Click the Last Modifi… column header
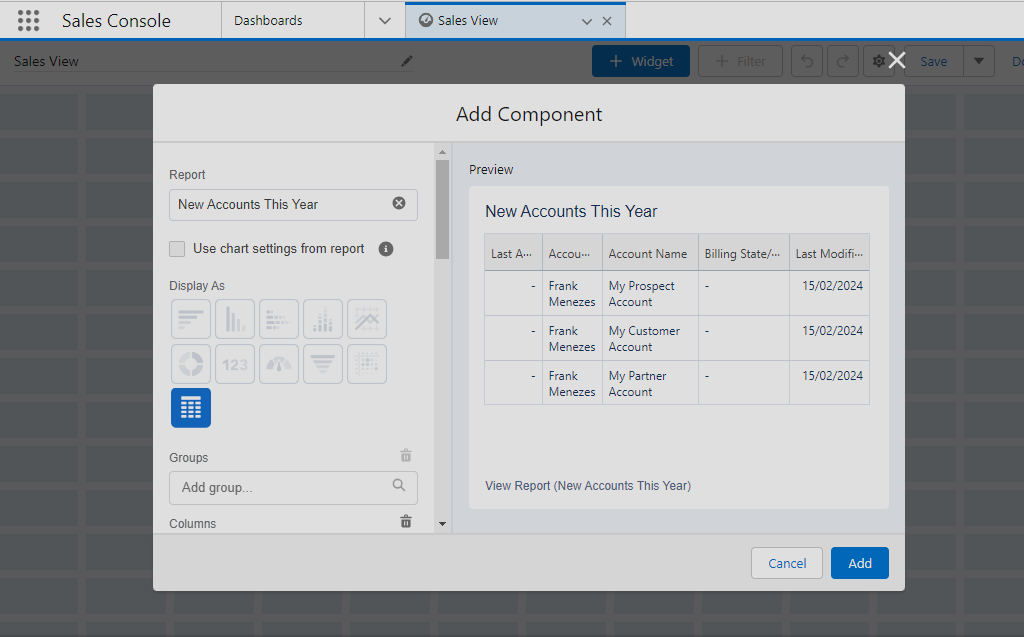Screen dimensions: 1024x637 click(x=829, y=253)
